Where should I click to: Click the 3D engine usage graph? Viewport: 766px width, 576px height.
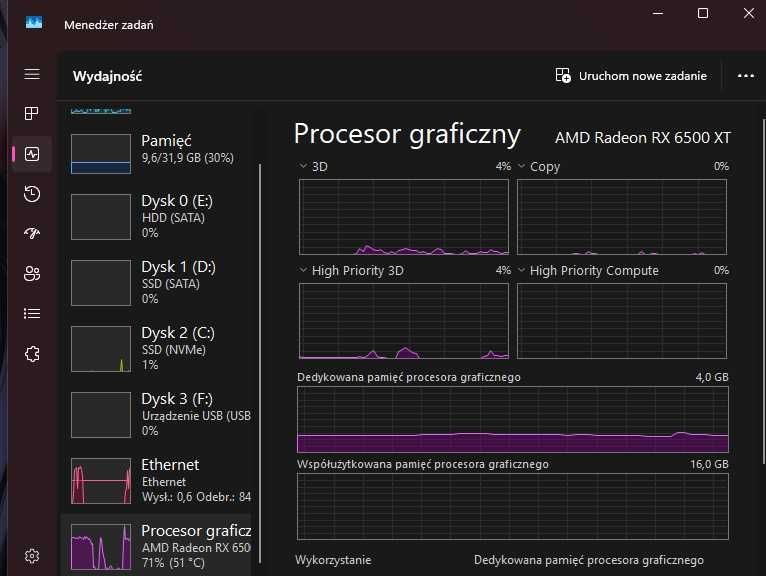click(404, 217)
